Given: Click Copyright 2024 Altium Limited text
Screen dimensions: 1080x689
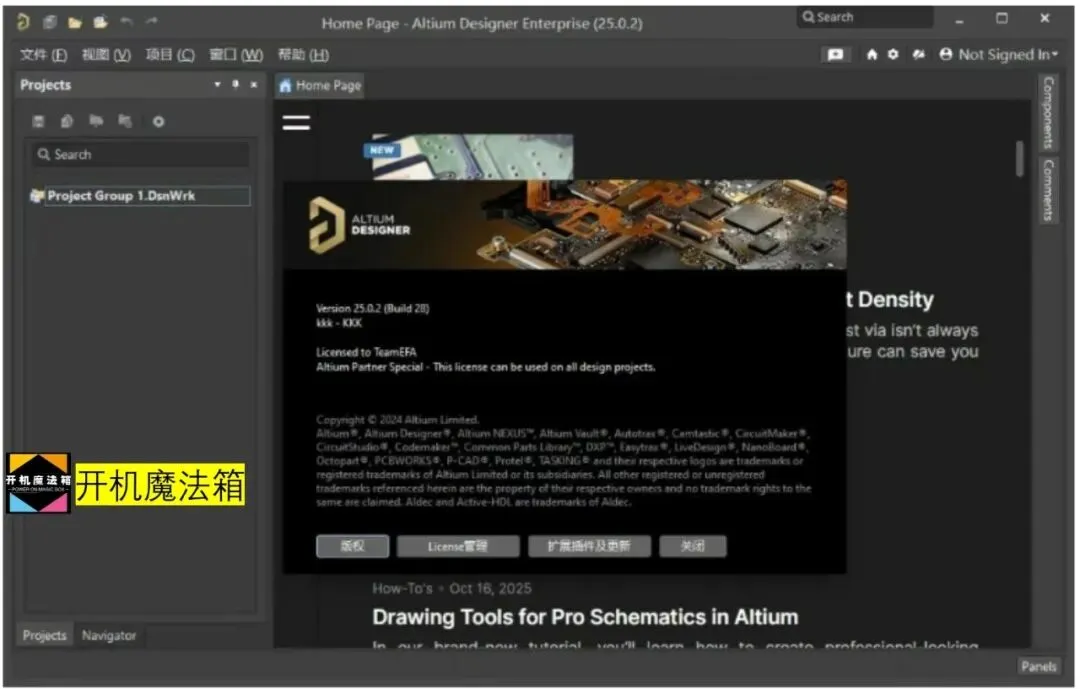Looking at the screenshot, I should coord(397,420).
